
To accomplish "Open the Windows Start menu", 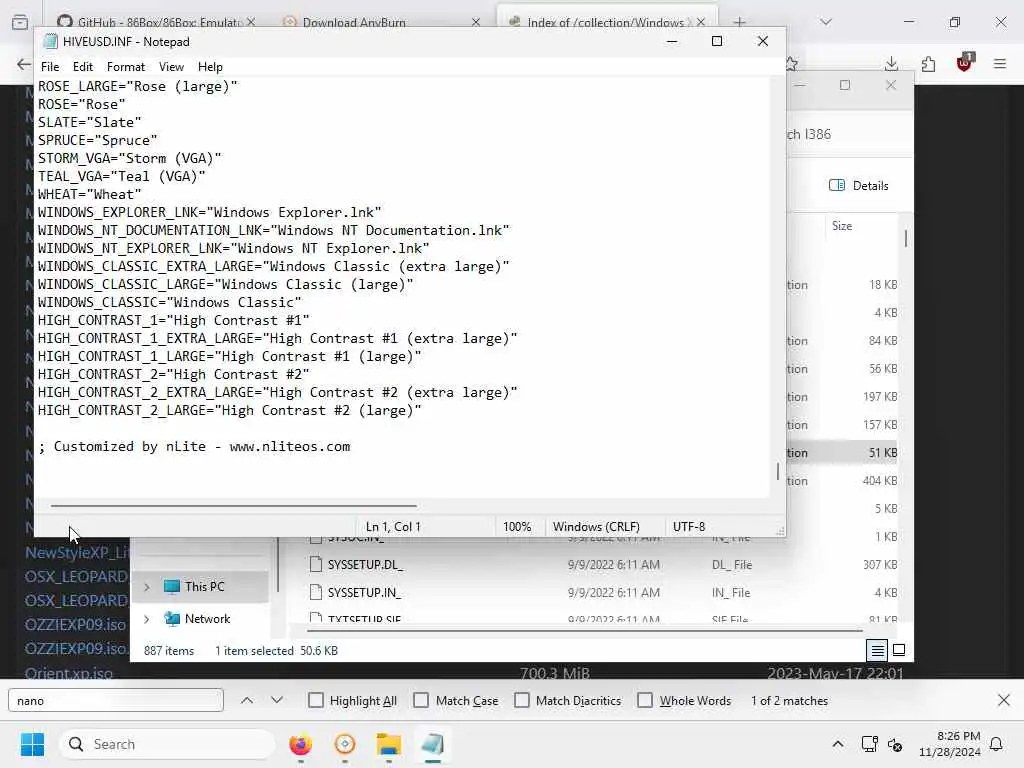I will [x=32, y=744].
